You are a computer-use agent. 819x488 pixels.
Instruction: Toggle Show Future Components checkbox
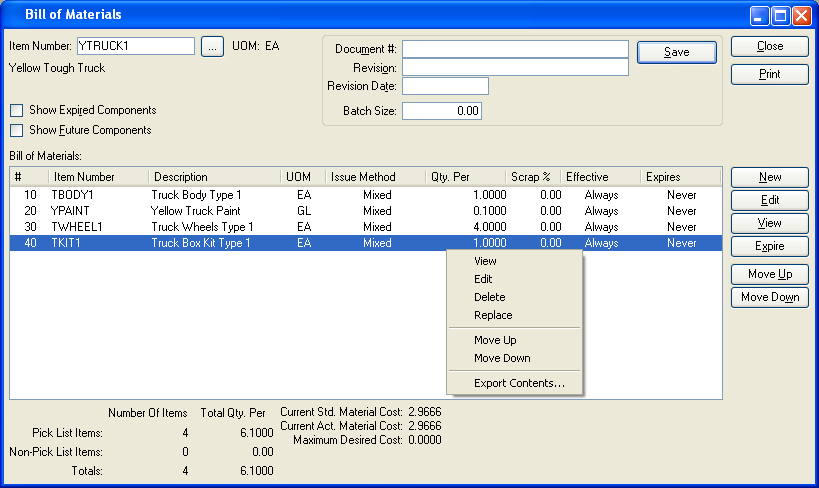16,130
